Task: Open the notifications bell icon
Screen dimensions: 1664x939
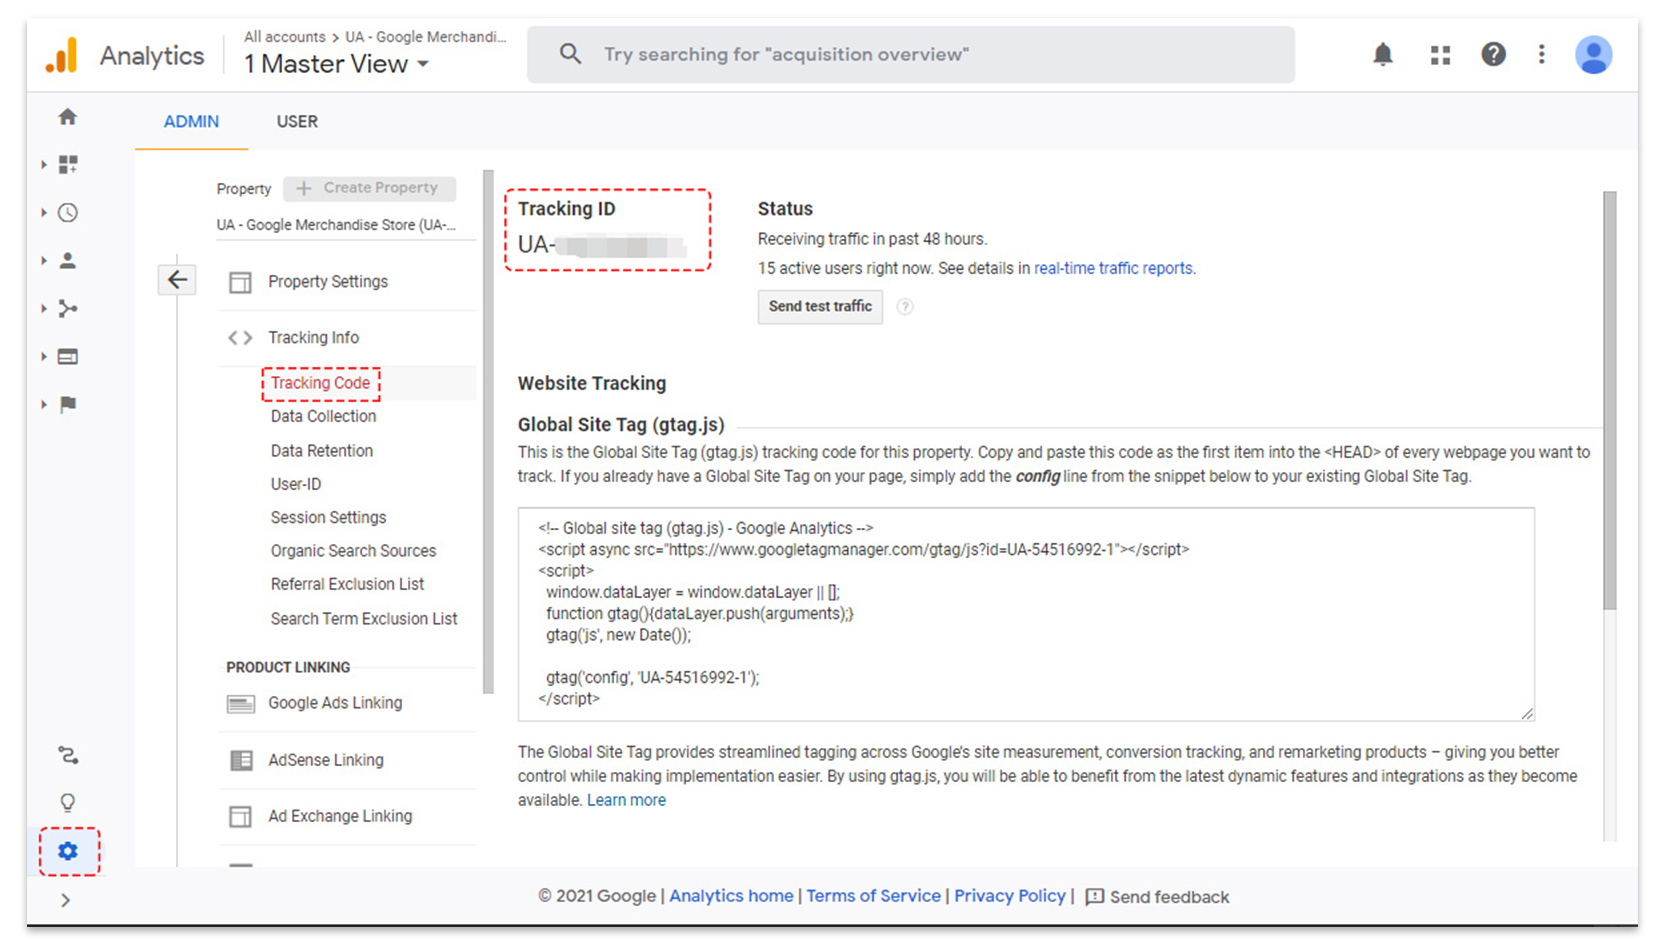Action: 1382,55
